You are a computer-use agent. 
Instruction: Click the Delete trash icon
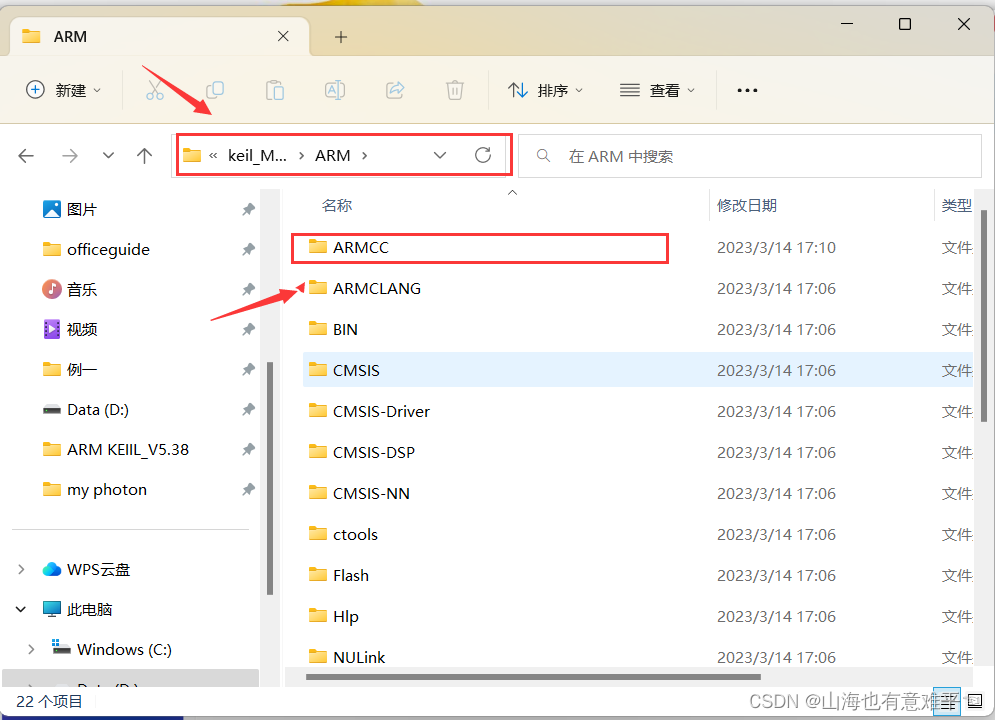454,90
